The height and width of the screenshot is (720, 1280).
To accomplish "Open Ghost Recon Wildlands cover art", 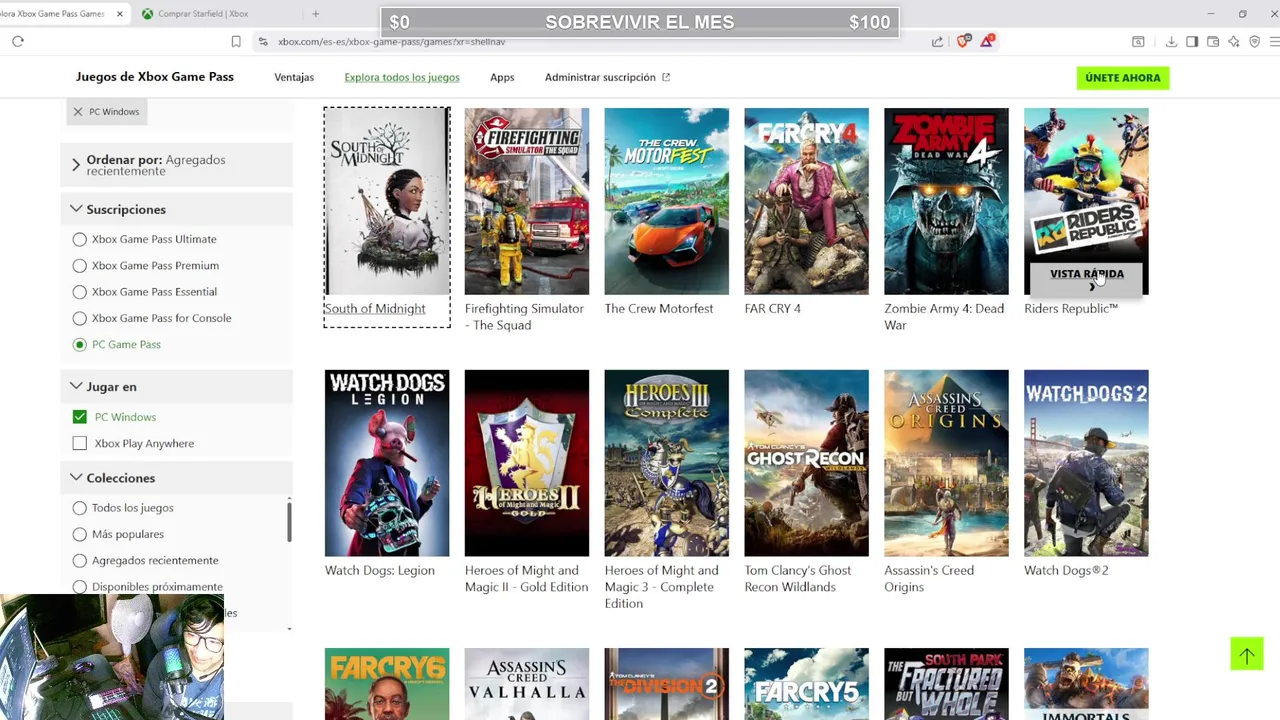I will tap(807, 463).
